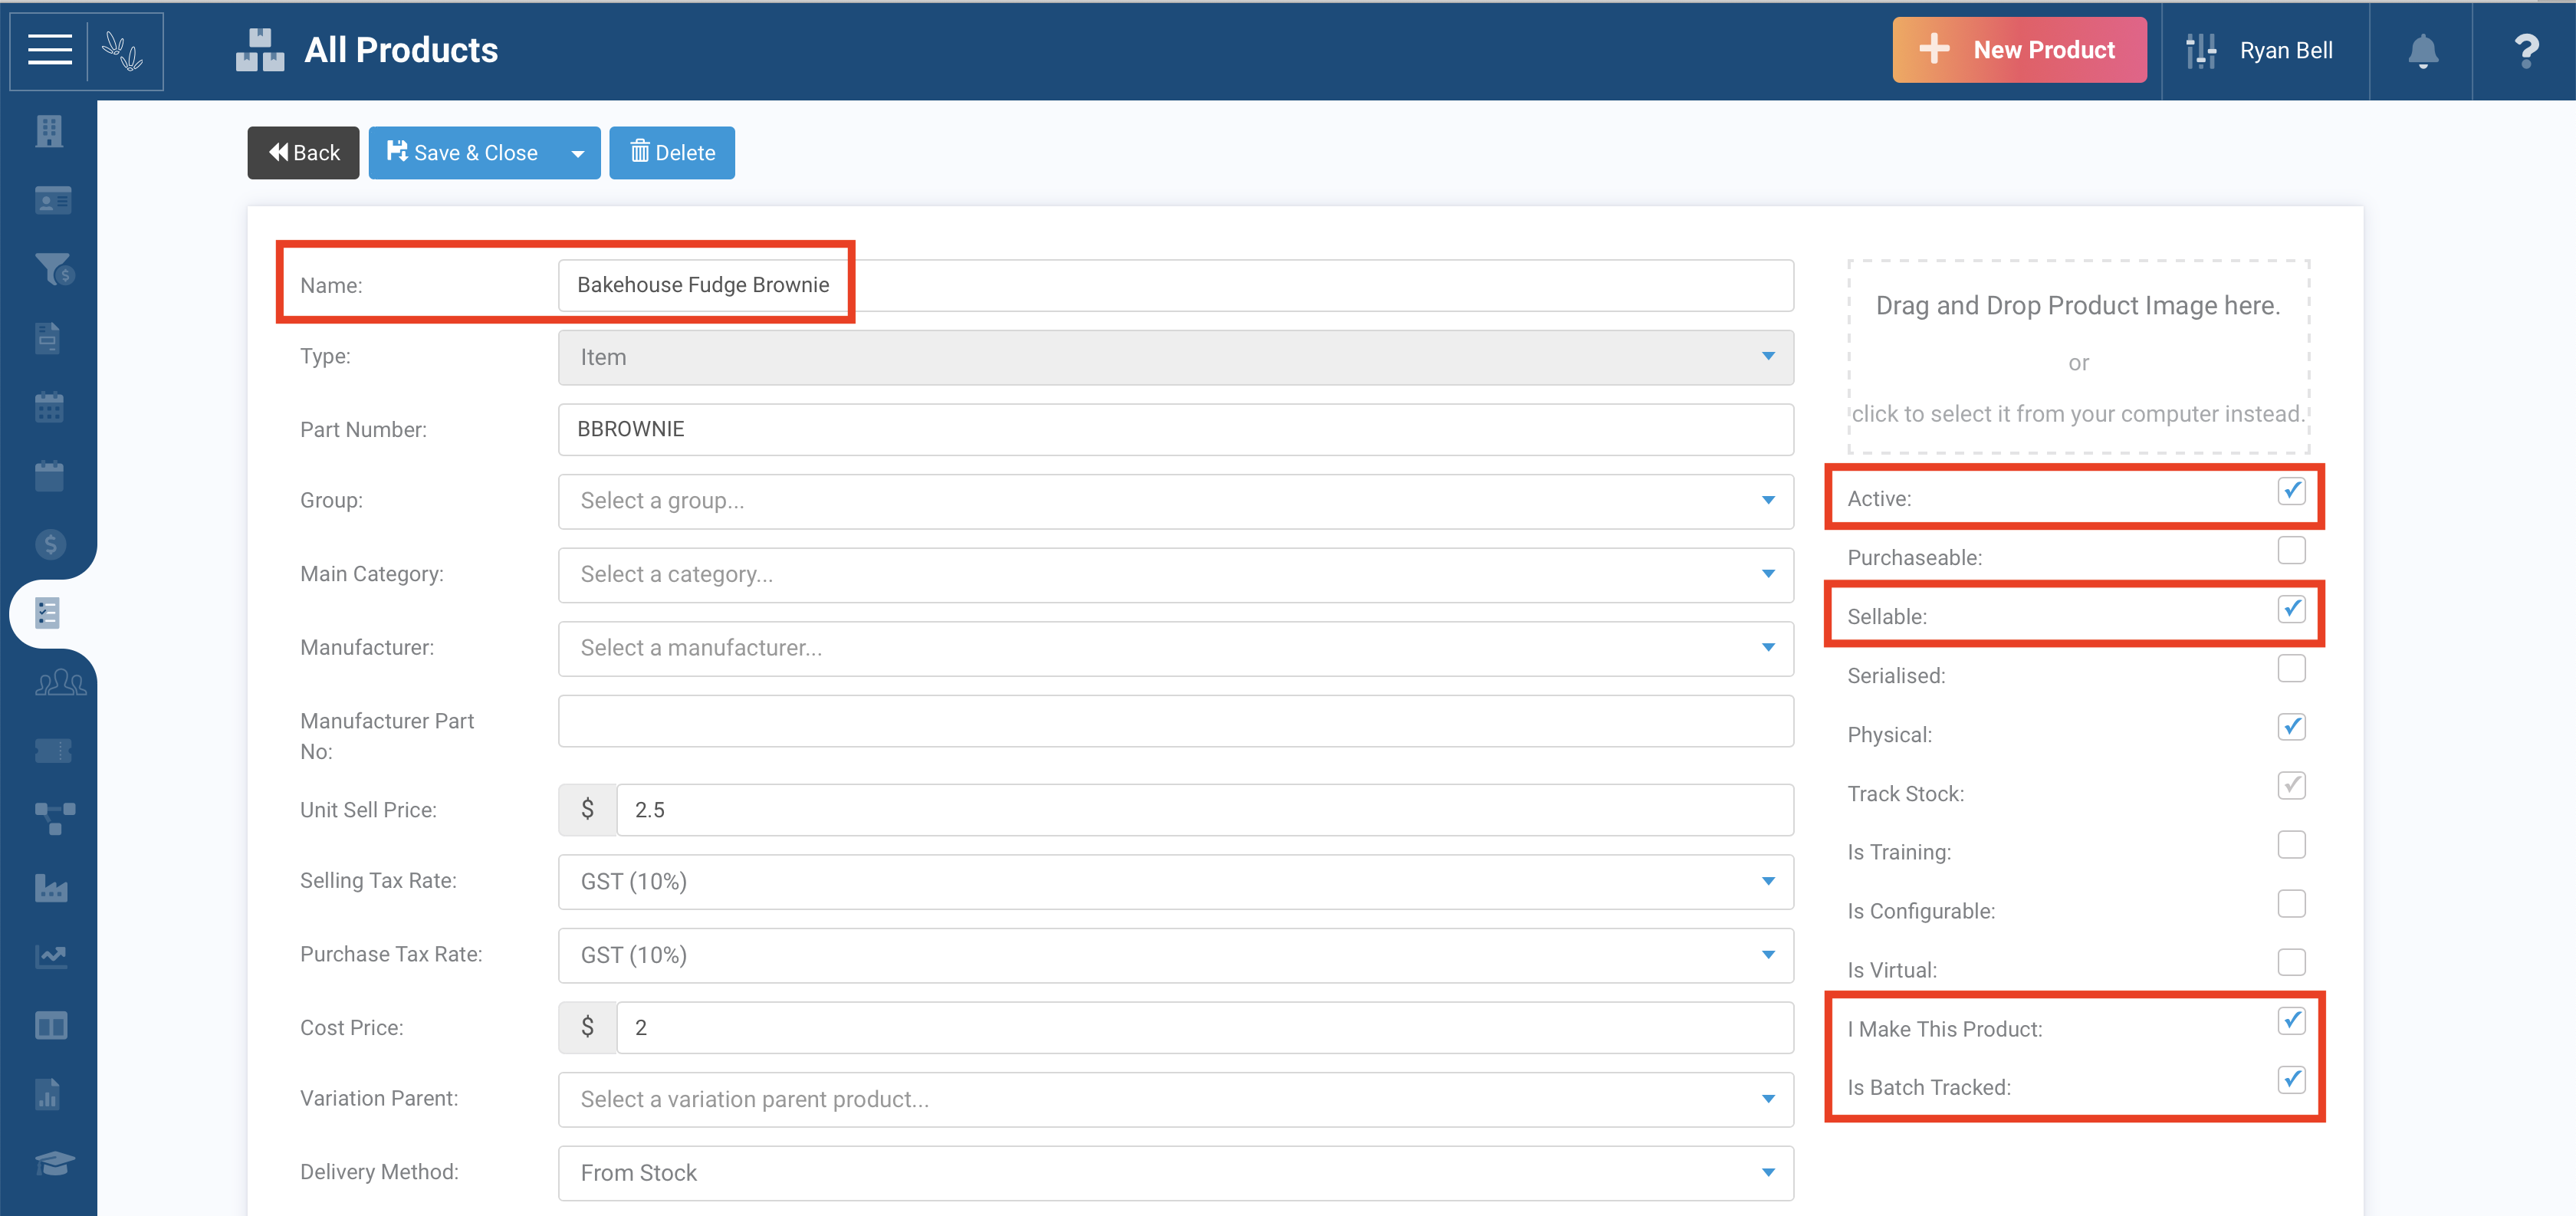Toggle the Active checkbox
This screenshot has height=1216, width=2576.
2291,491
